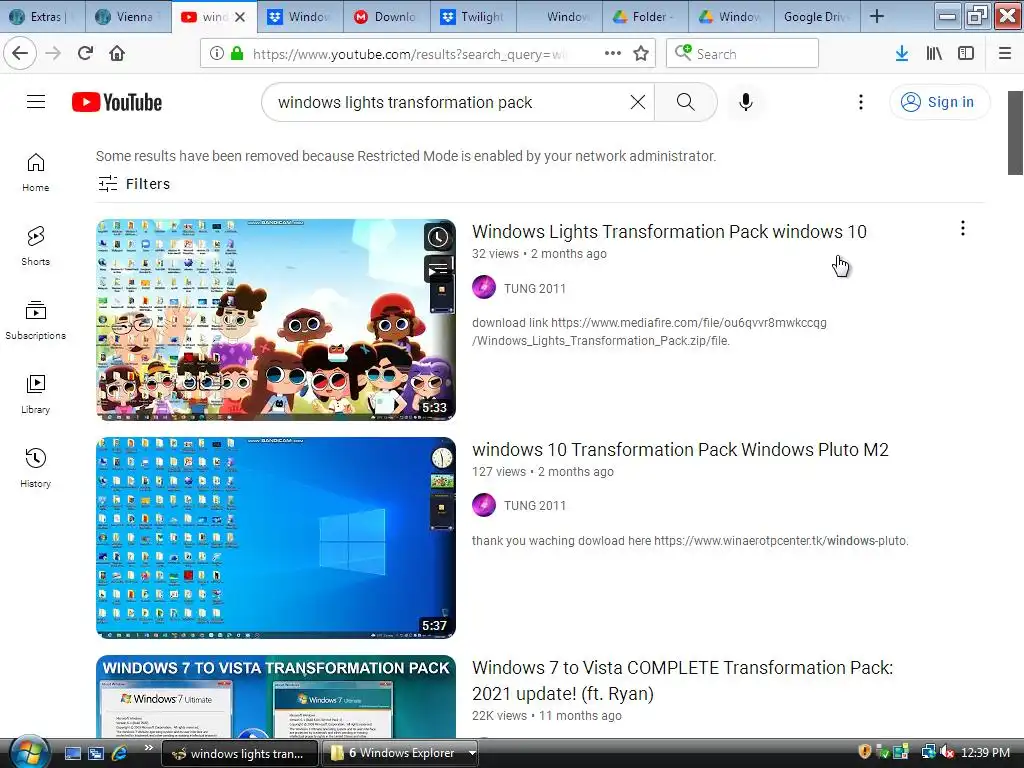
Task: Start voice search with microphone
Action: [746, 102]
